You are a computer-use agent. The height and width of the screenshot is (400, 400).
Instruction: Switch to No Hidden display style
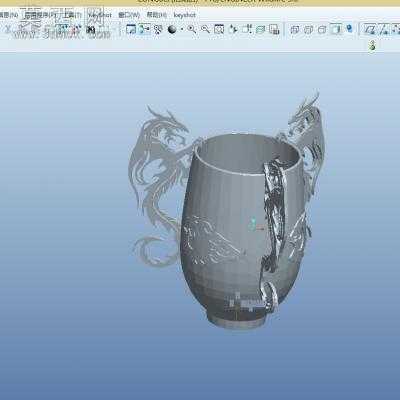coord(322,30)
